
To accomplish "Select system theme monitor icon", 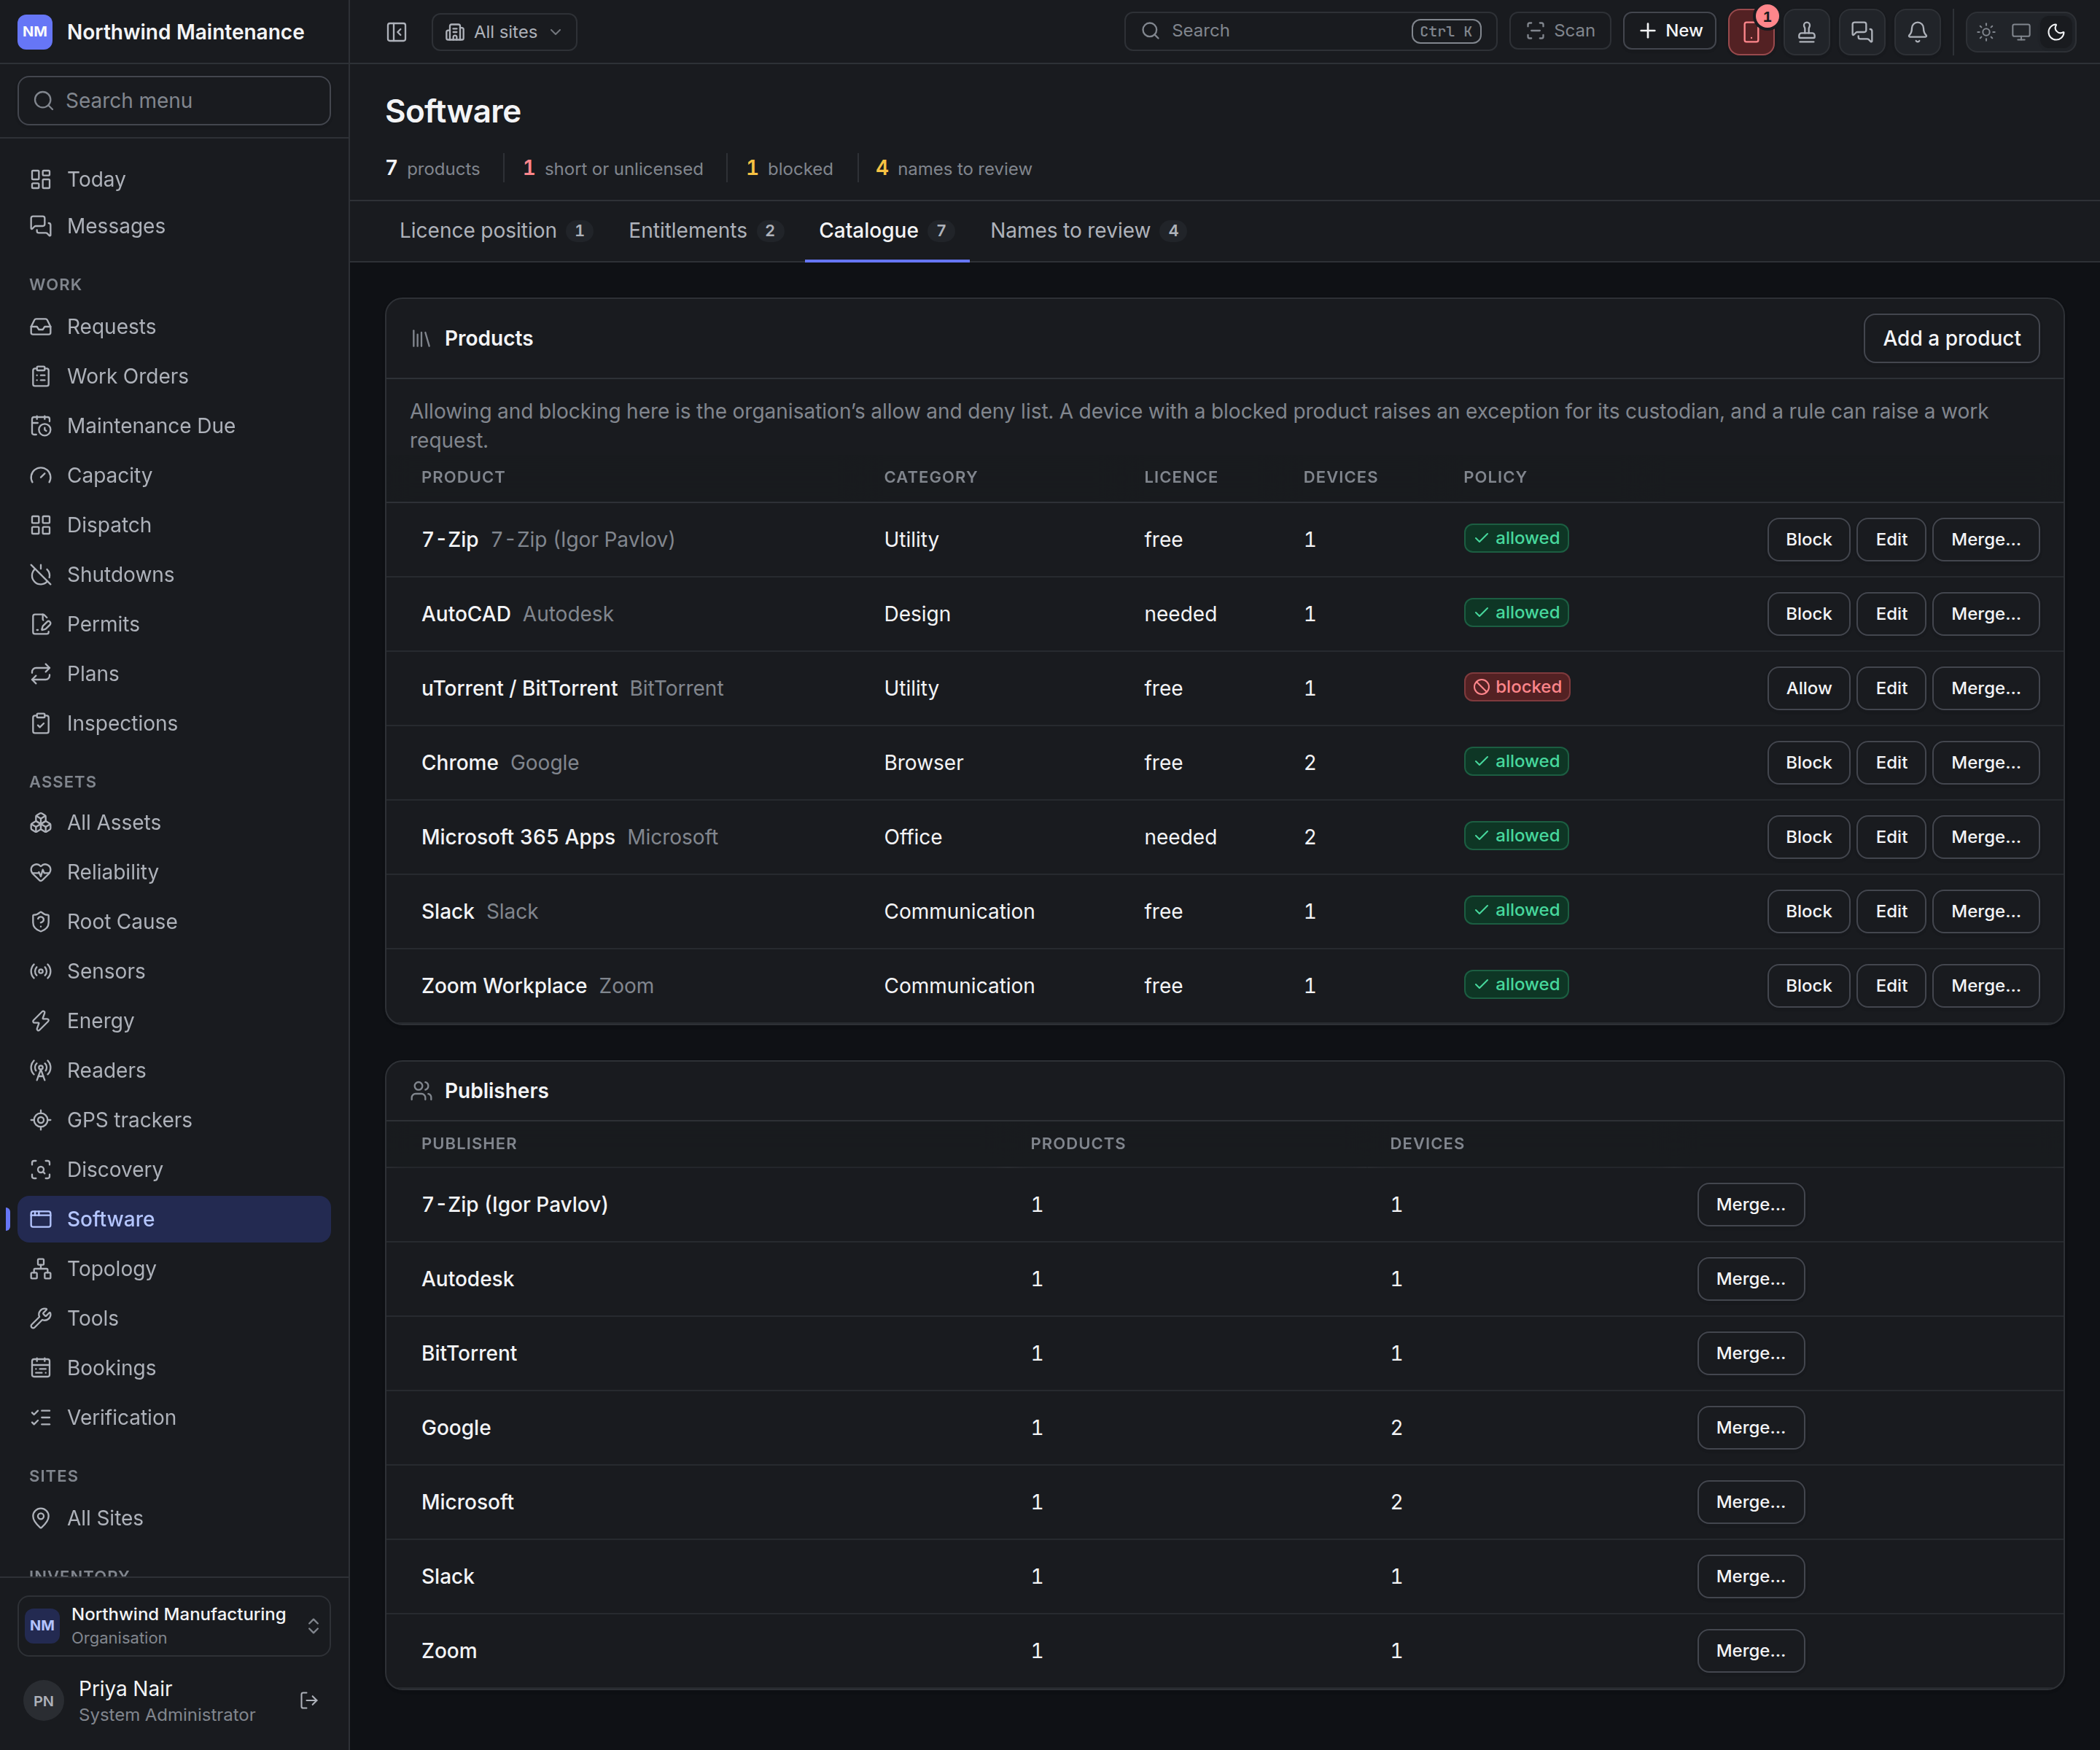I will coord(2021,32).
